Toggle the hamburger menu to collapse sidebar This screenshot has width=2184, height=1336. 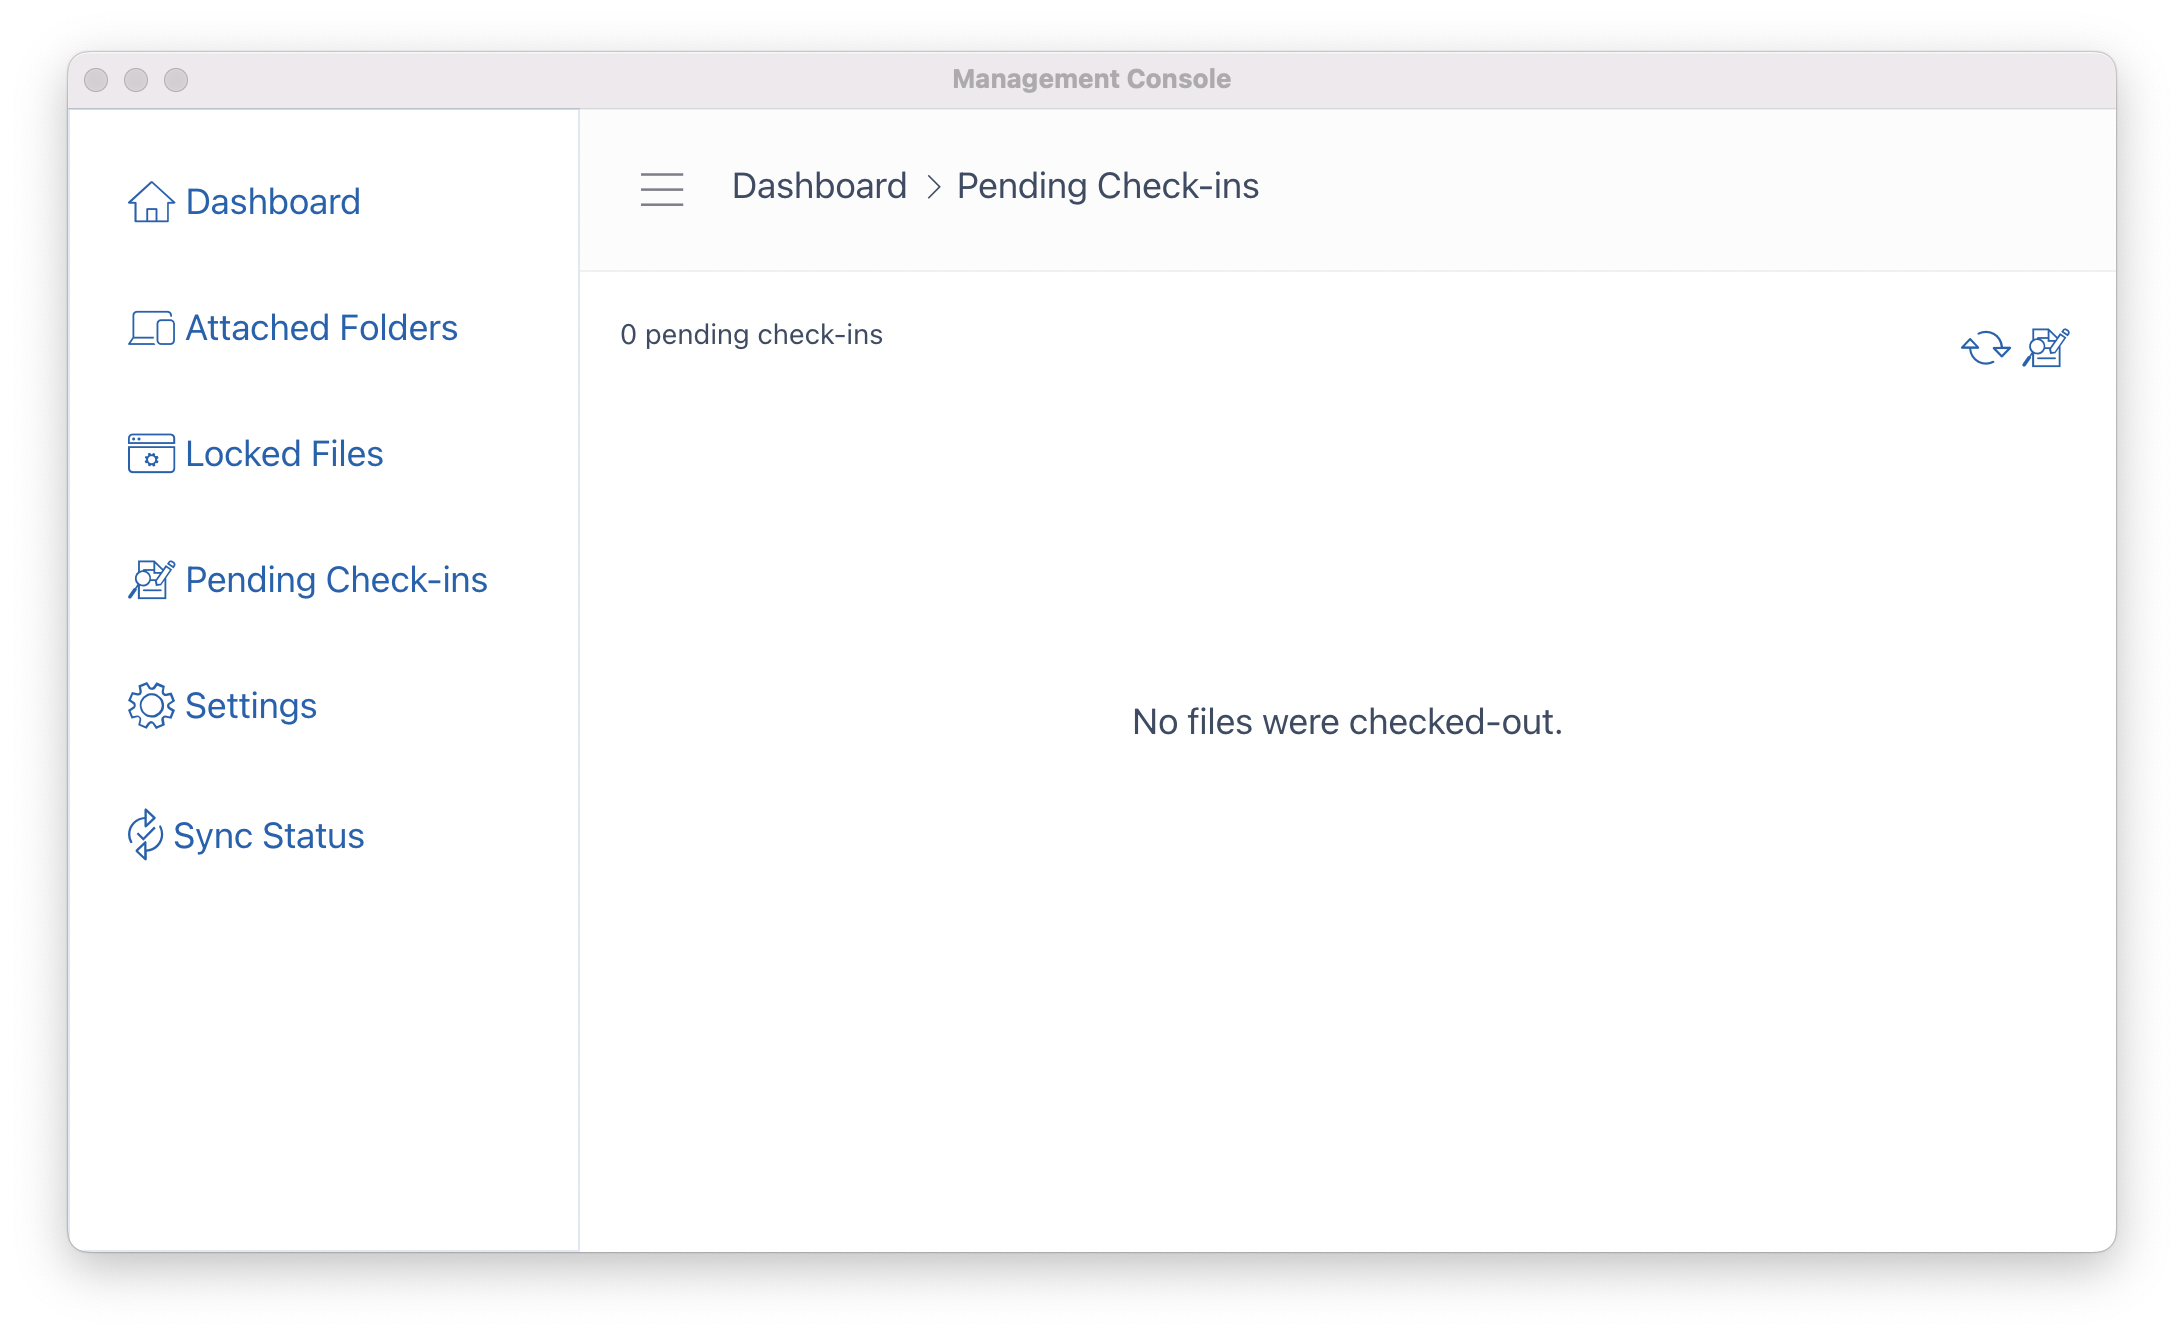(x=662, y=189)
